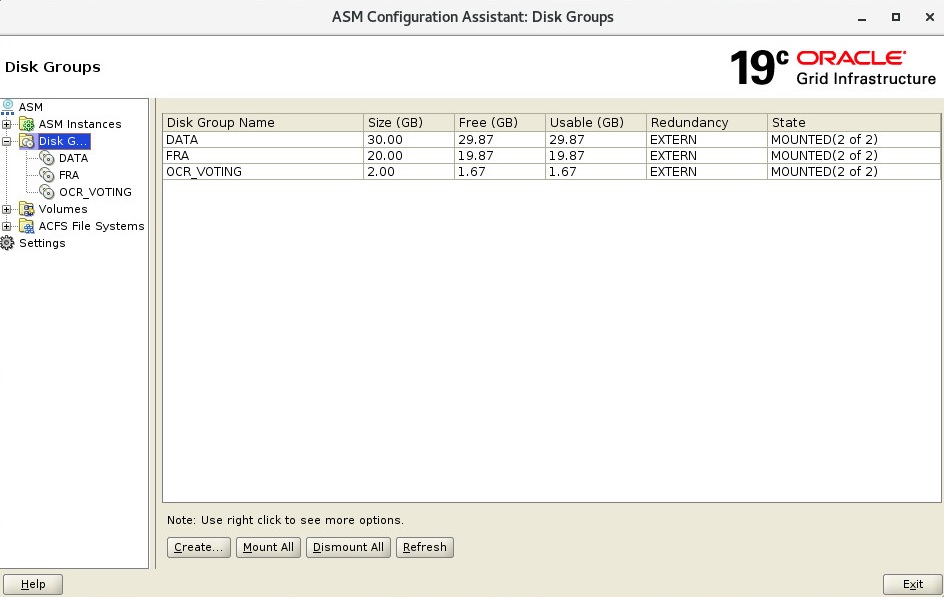The height and width of the screenshot is (597, 944).
Task: Click the FRA disk icon in tree
Action: pos(47,175)
